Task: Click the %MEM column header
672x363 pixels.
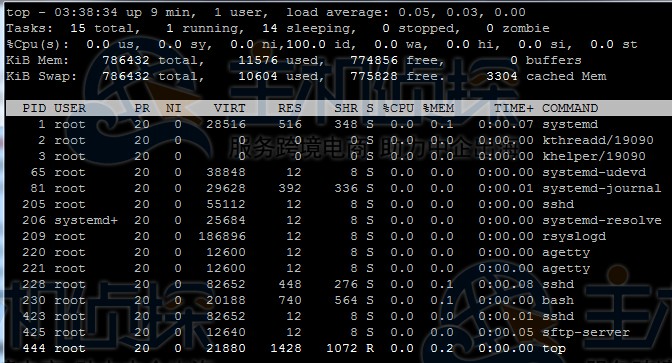Action: pos(438,108)
